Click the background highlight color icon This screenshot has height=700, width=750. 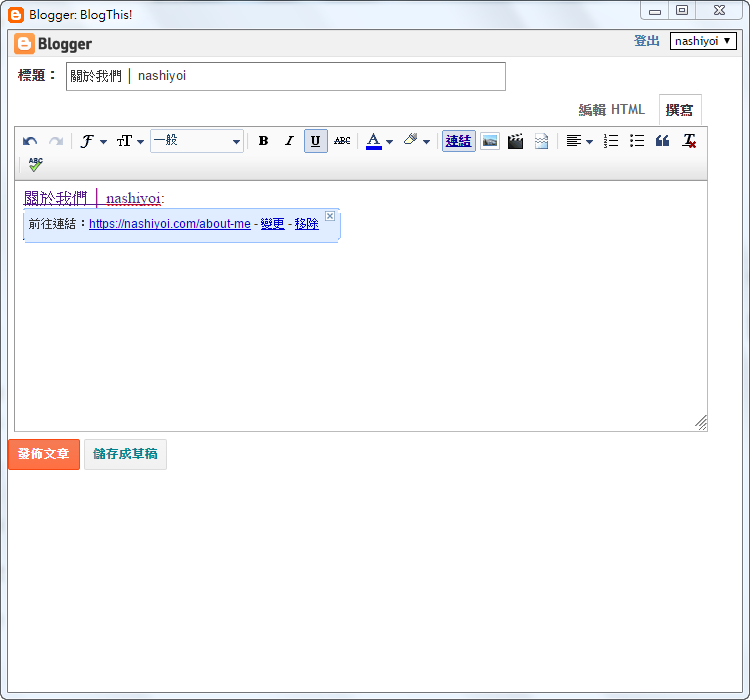click(410, 140)
